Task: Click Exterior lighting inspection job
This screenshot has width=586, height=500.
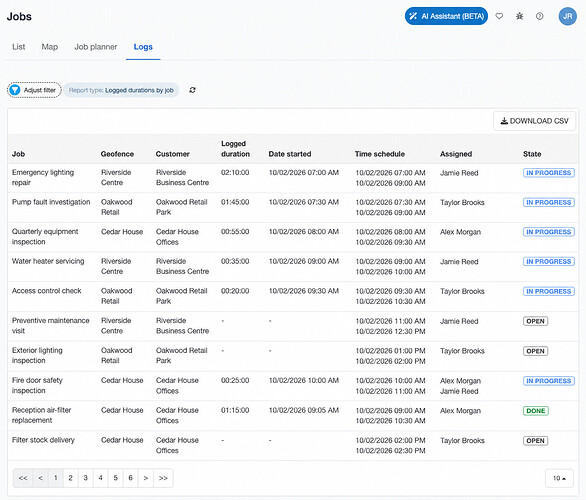Action: 37,355
